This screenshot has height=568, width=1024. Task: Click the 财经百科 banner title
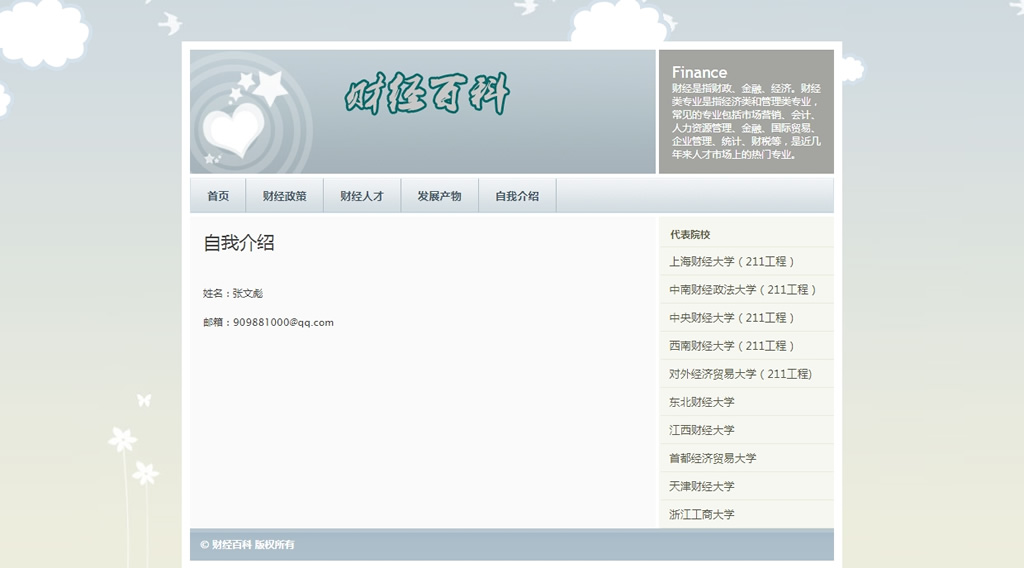428,95
